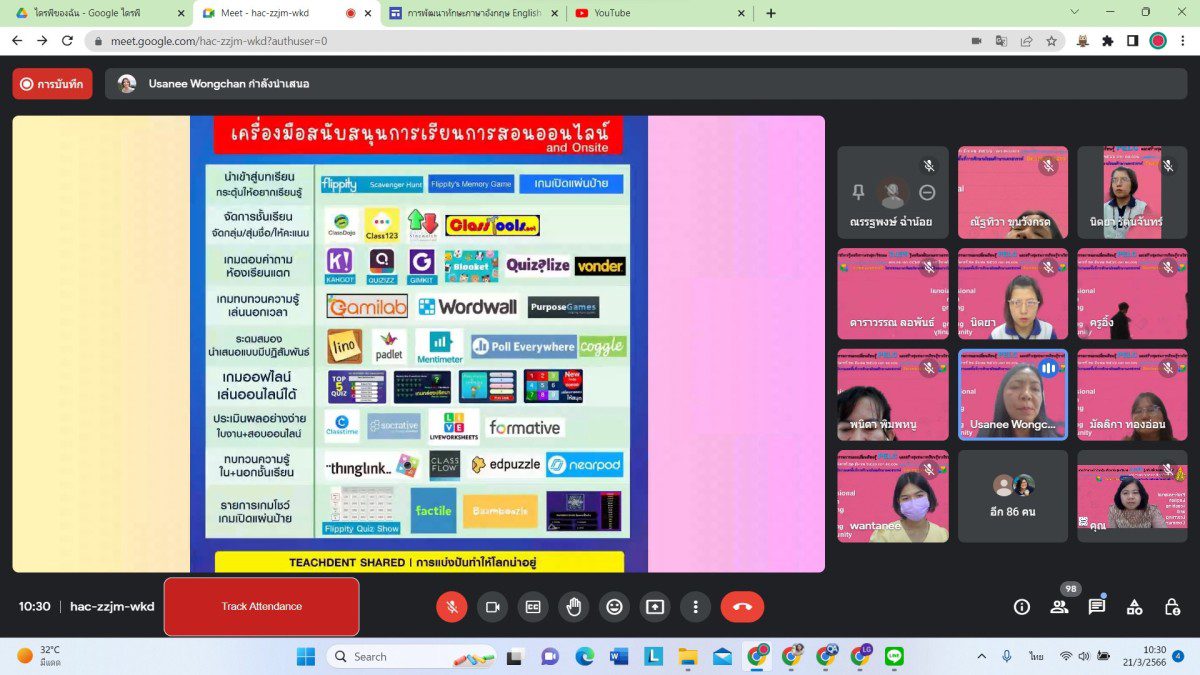1200x675 pixels.
Task: Reload the Meet page
Action: tap(68, 41)
